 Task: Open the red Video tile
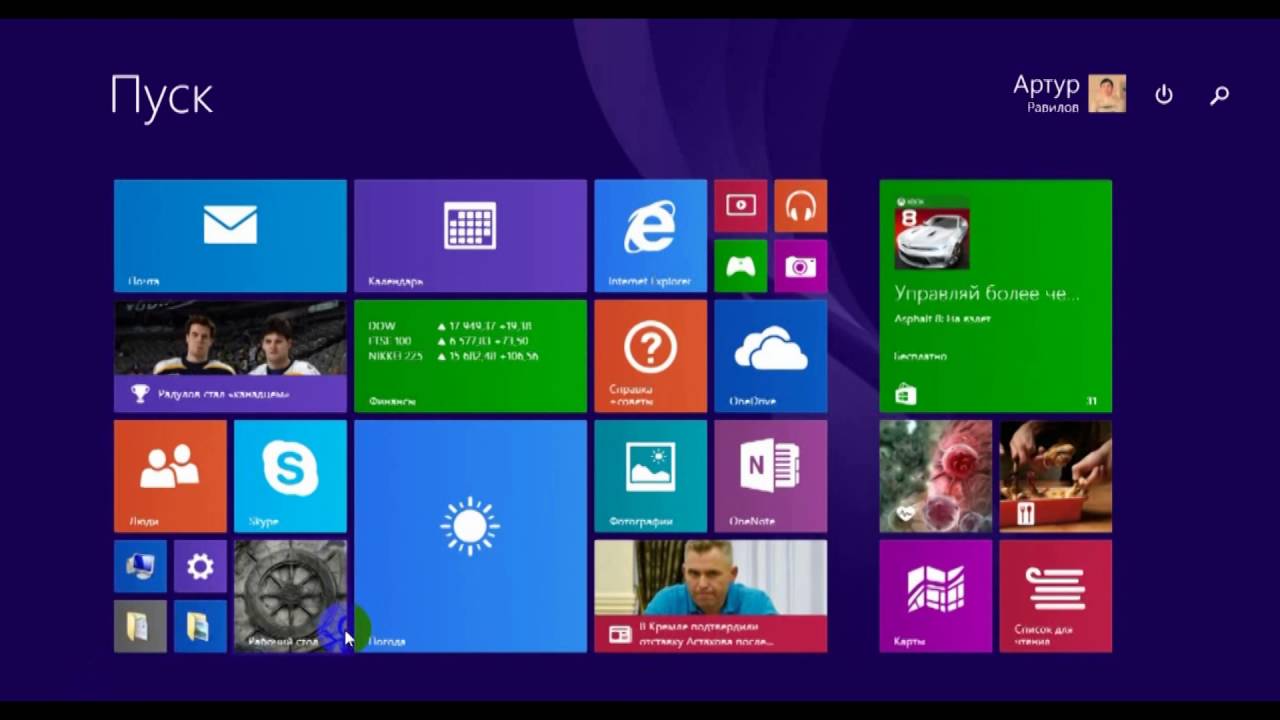click(x=740, y=206)
